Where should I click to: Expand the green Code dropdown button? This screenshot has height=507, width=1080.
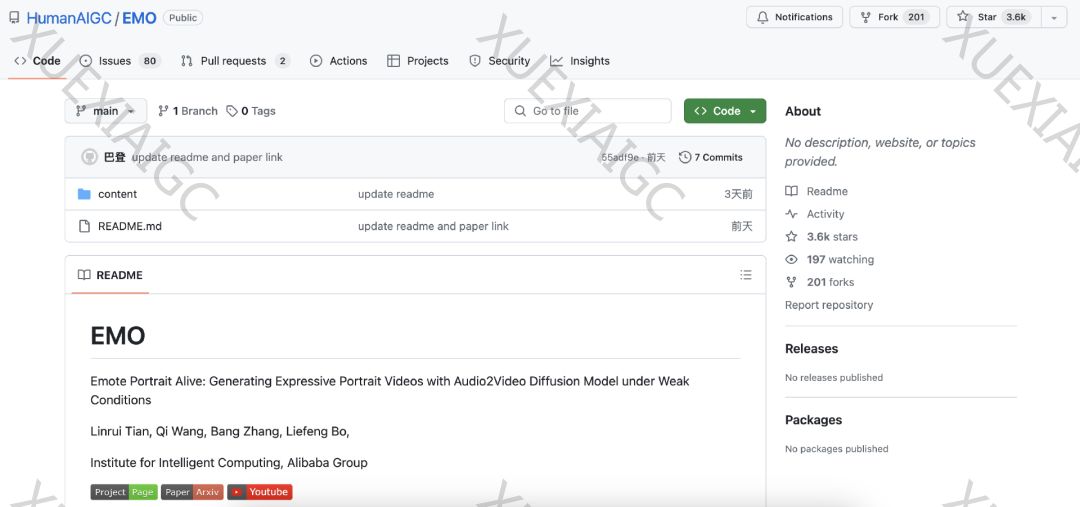[x=725, y=111]
